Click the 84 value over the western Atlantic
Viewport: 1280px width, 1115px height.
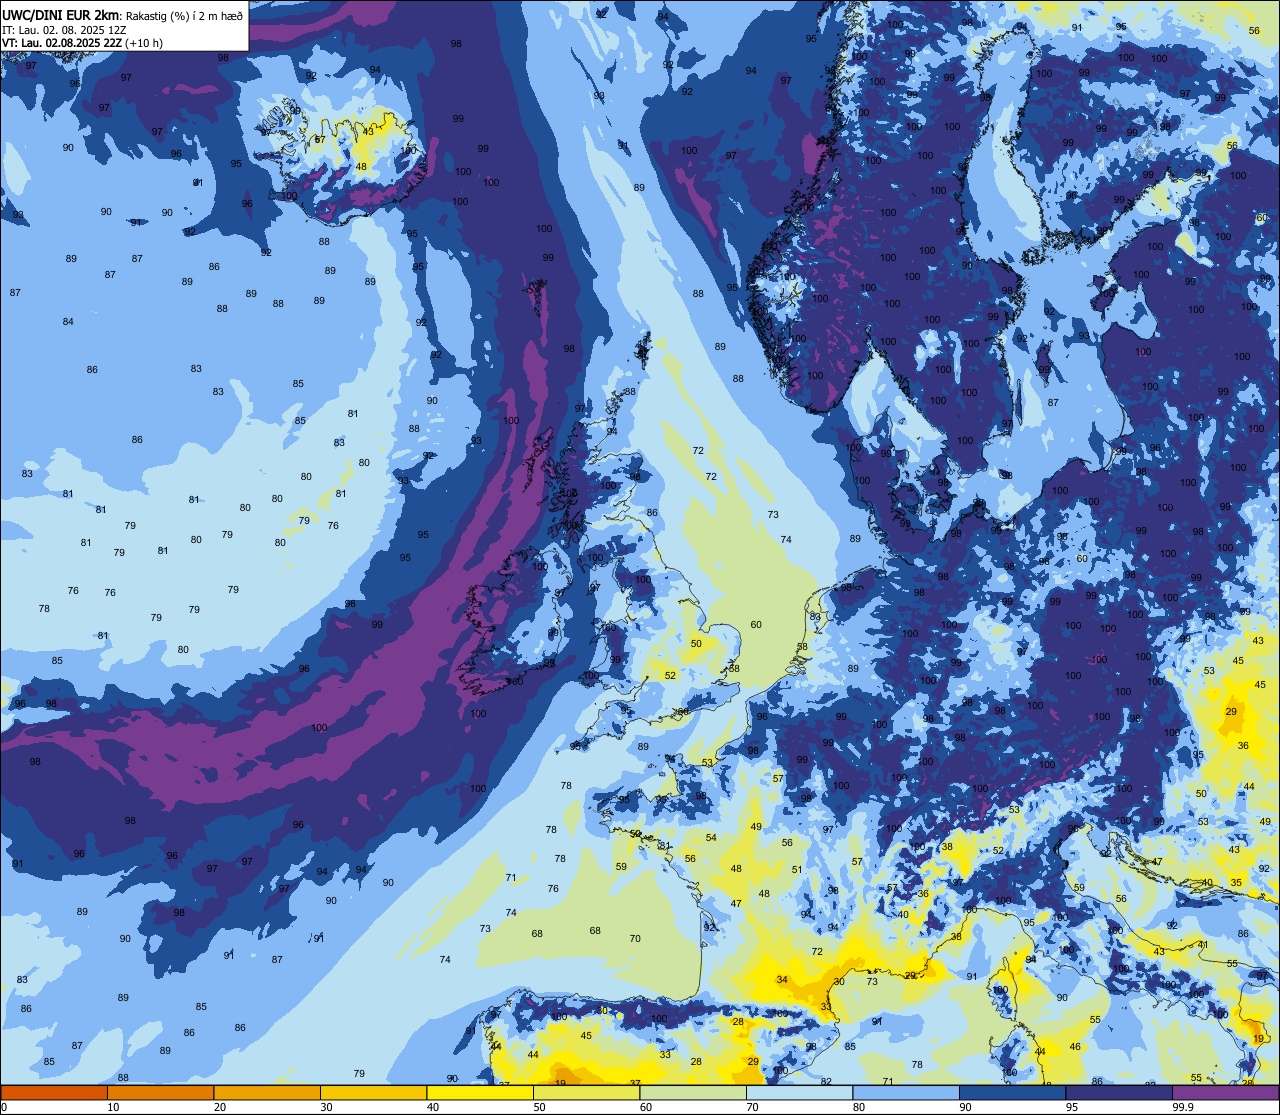68,321
